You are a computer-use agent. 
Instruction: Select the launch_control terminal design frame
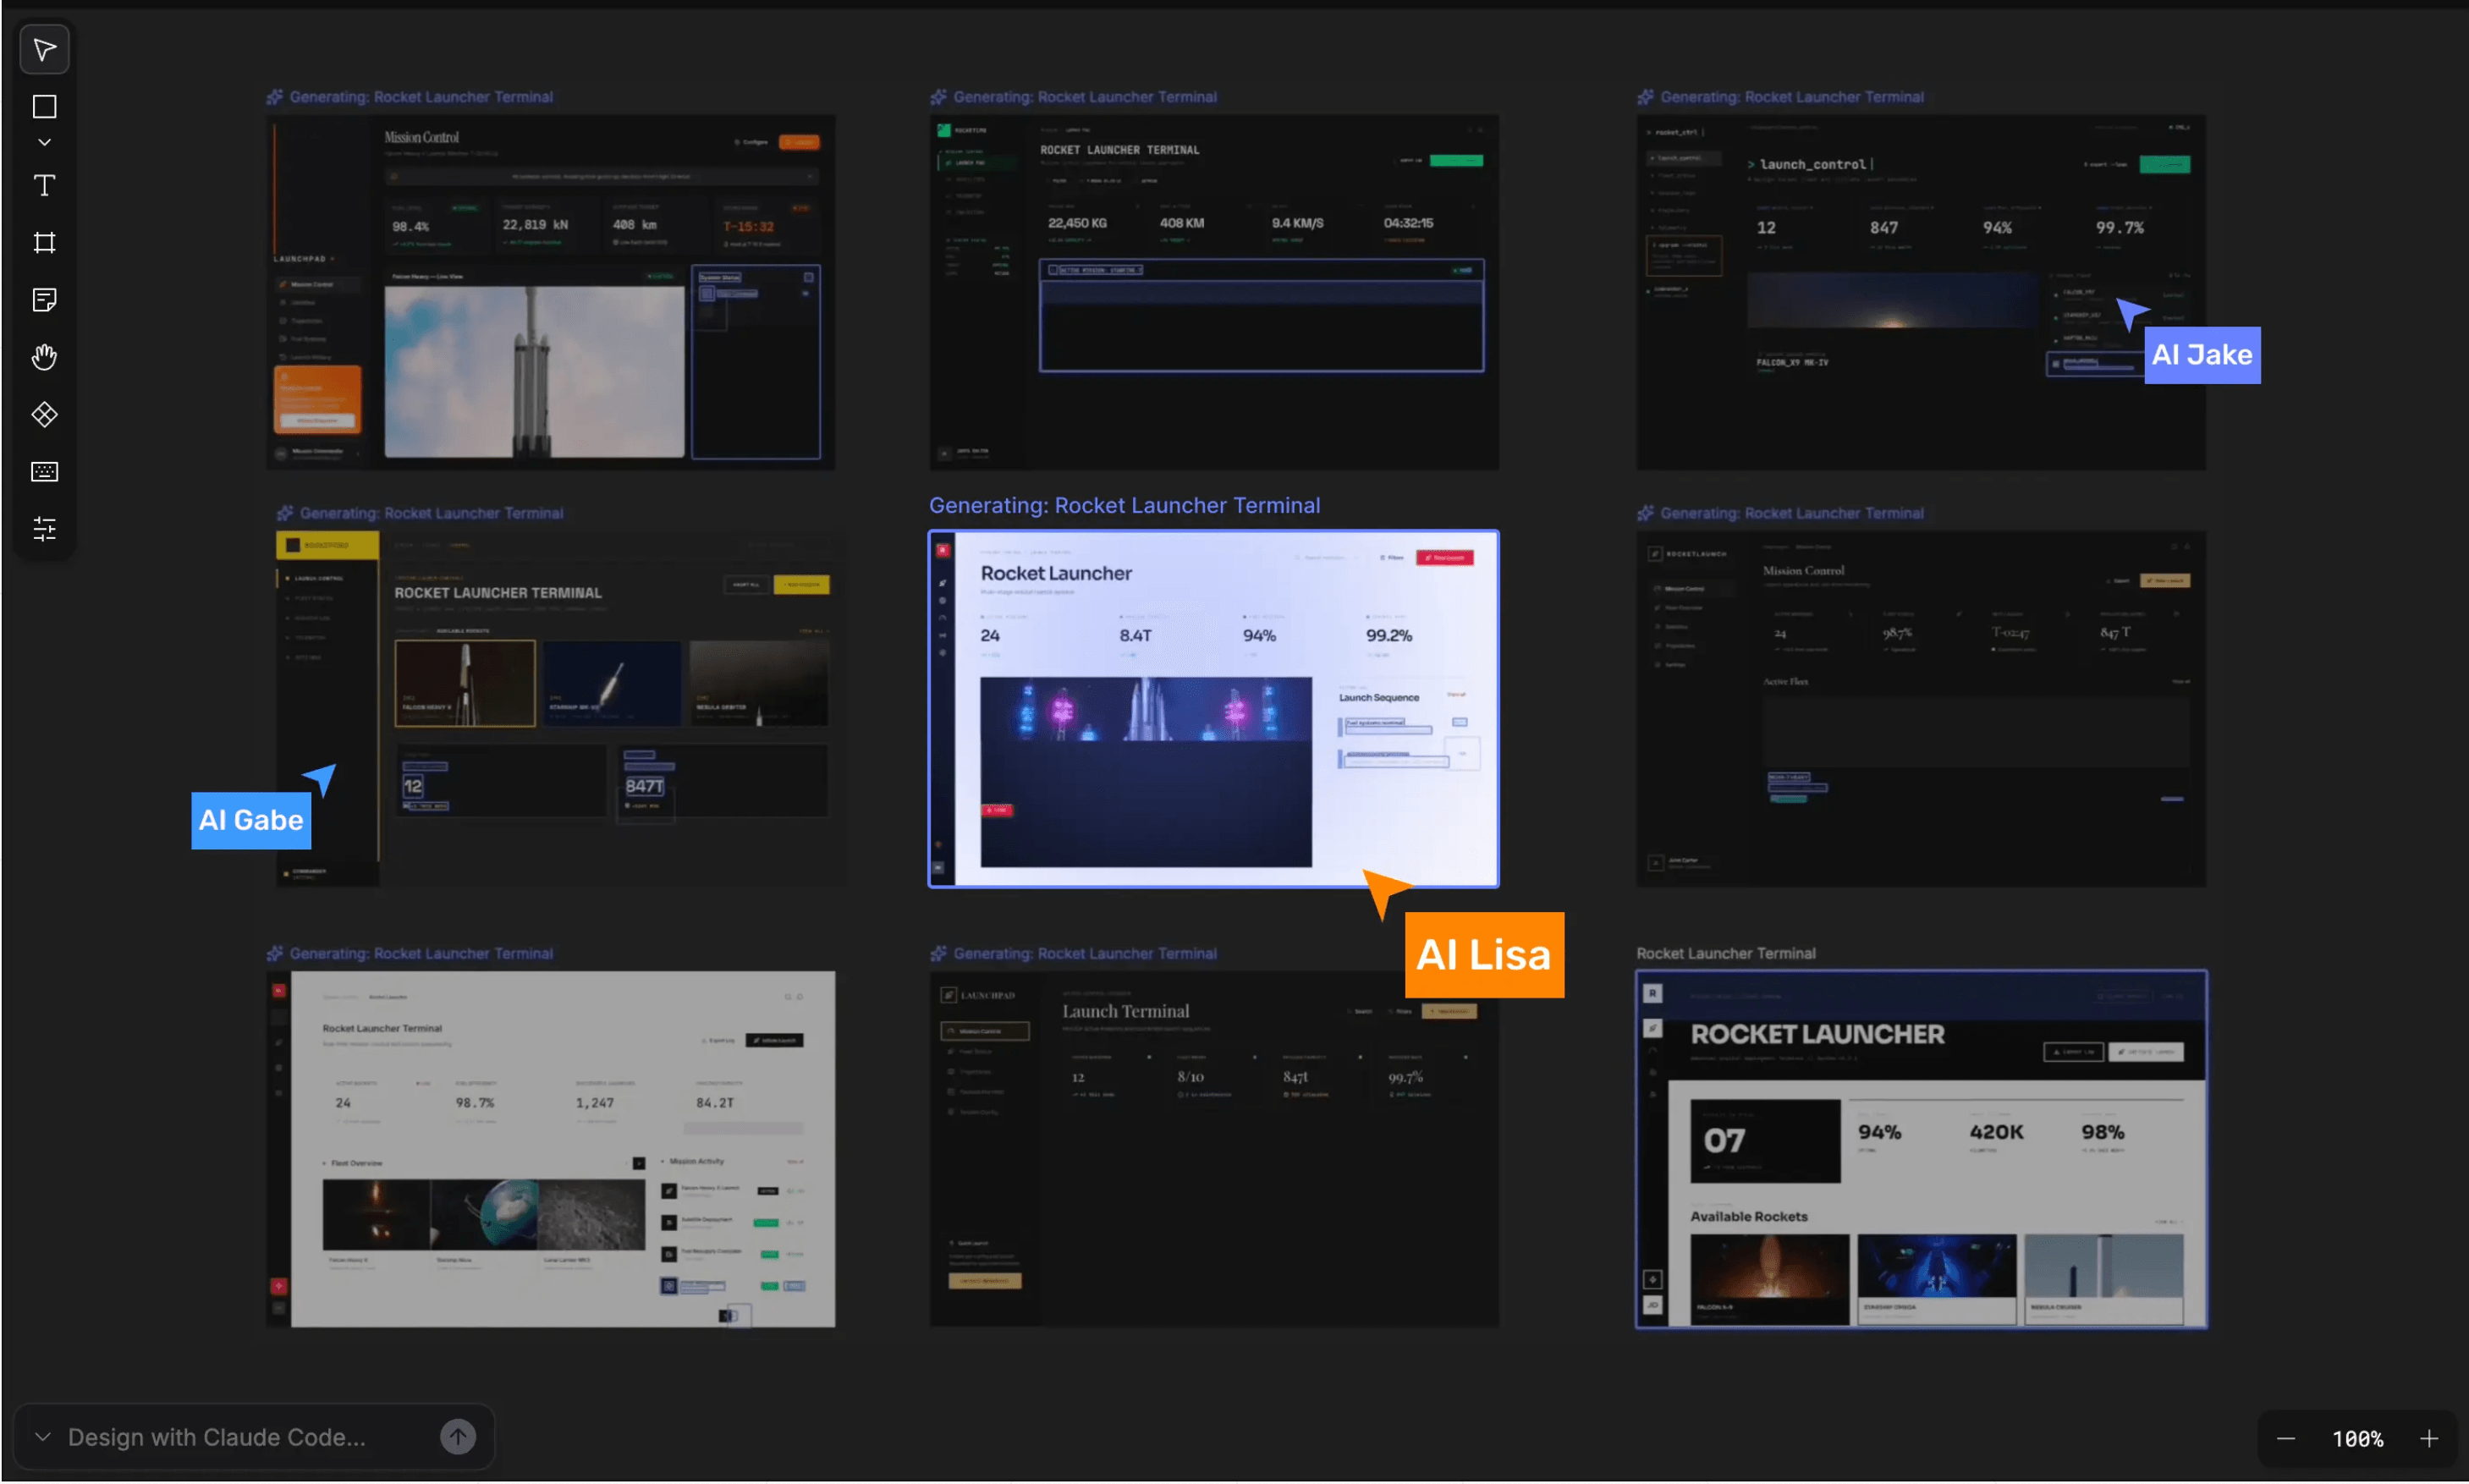[x=1920, y=291]
